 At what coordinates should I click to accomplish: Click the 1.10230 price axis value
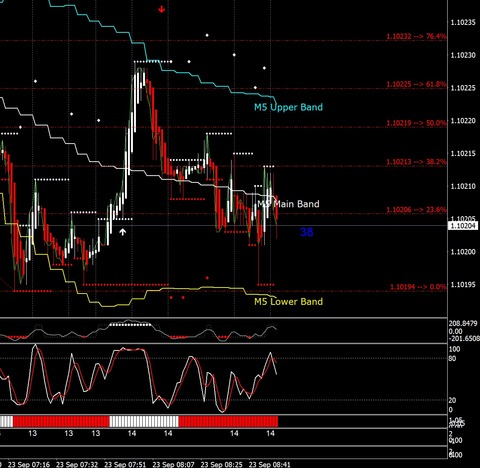pyautogui.click(x=463, y=55)
